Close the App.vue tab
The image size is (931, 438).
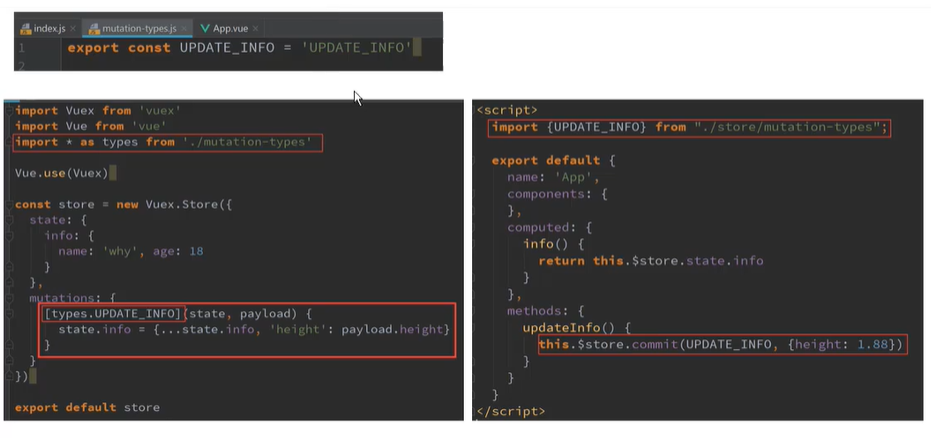click(x=255, y=28)
